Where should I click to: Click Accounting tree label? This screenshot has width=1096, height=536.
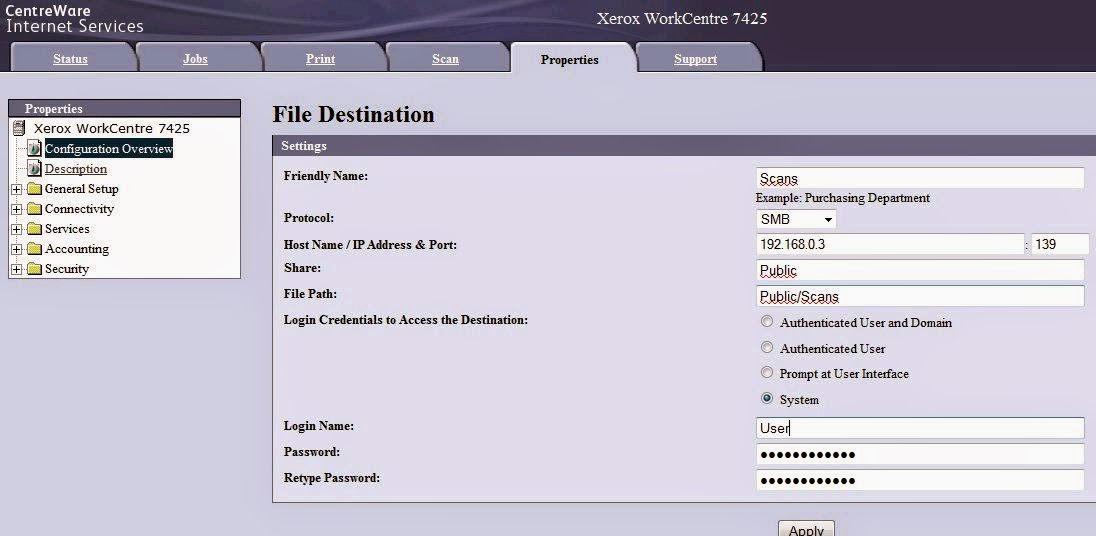(x=77, y=249)
